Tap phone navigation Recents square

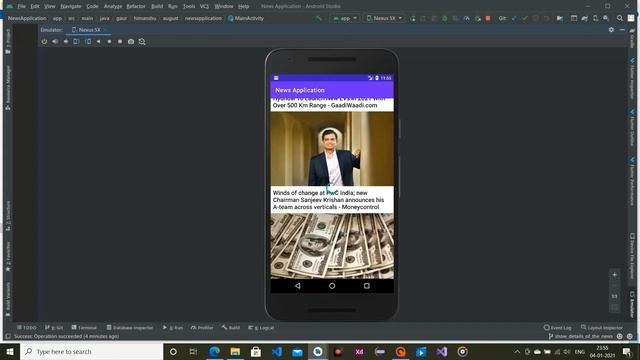click(367, 286)
